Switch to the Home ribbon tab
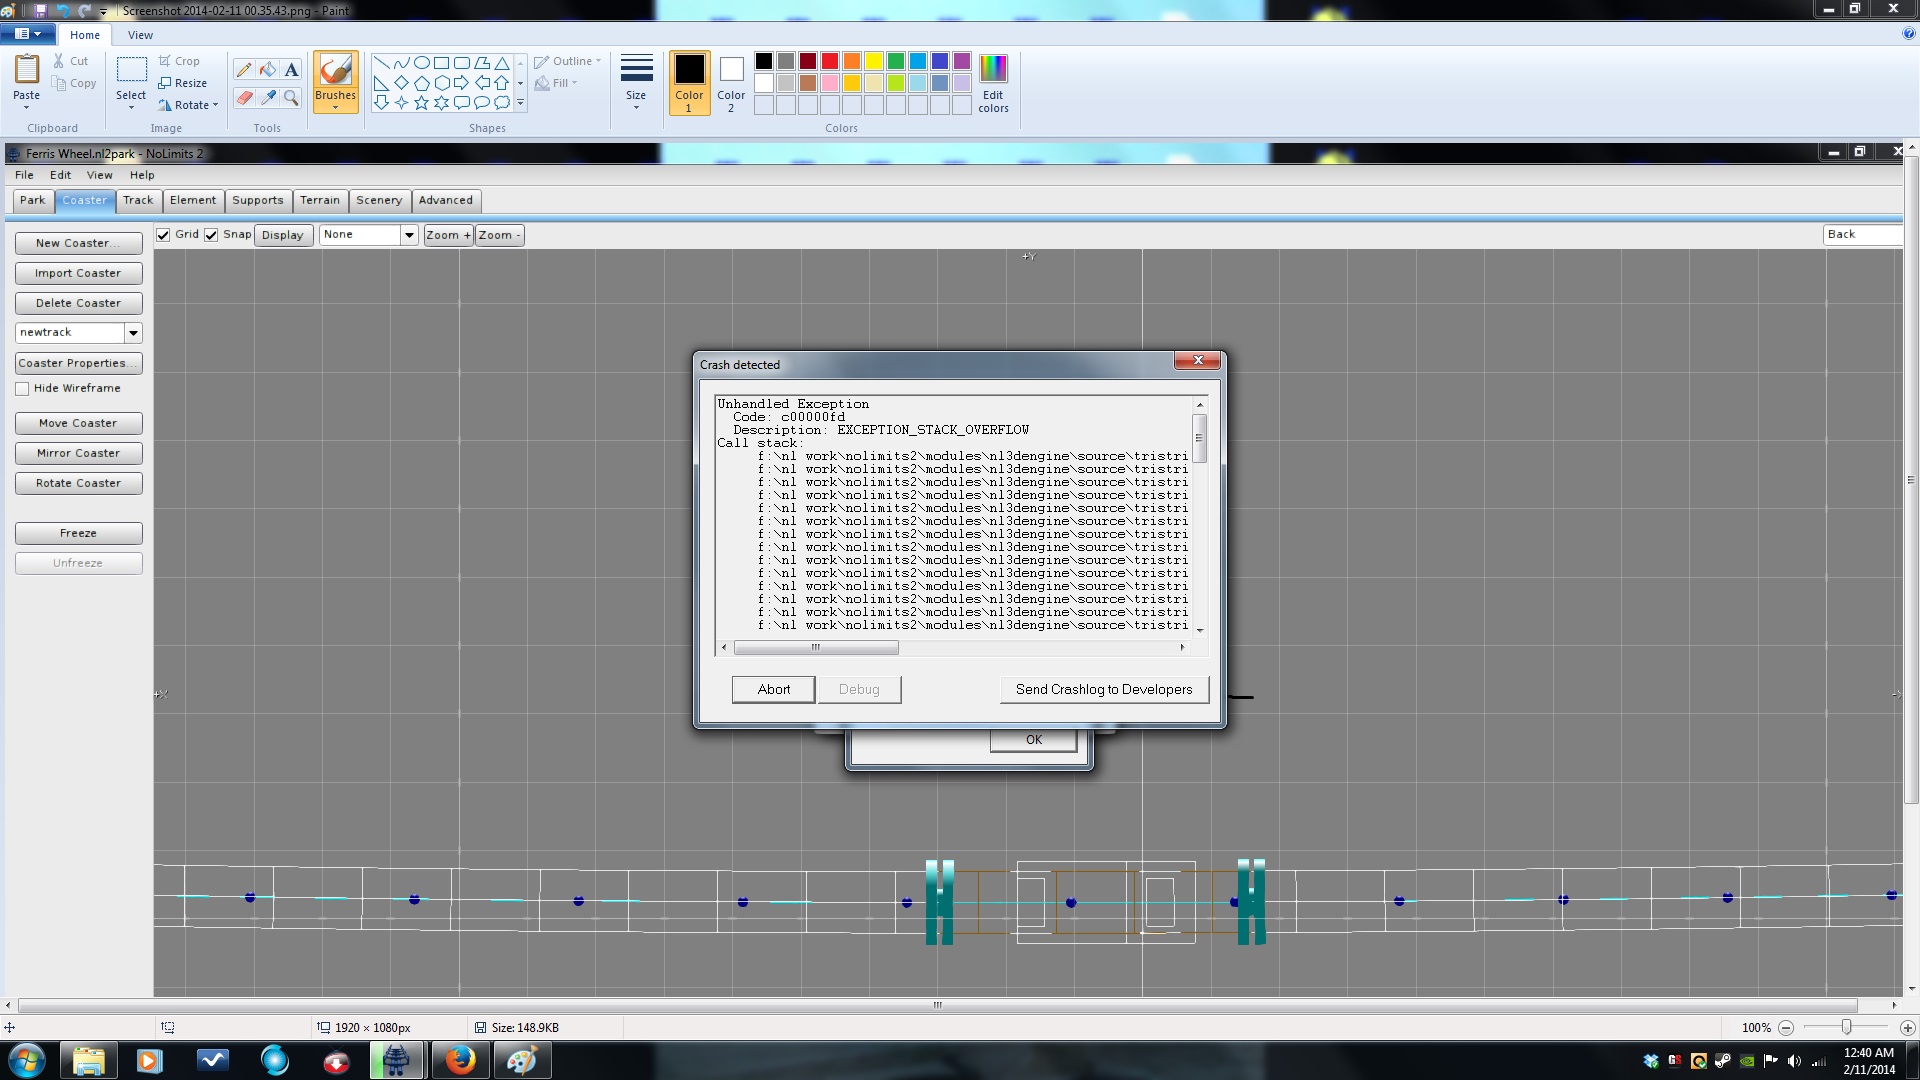The width and height of the screenshot is (1920, 1080). (x=85, y=35)
